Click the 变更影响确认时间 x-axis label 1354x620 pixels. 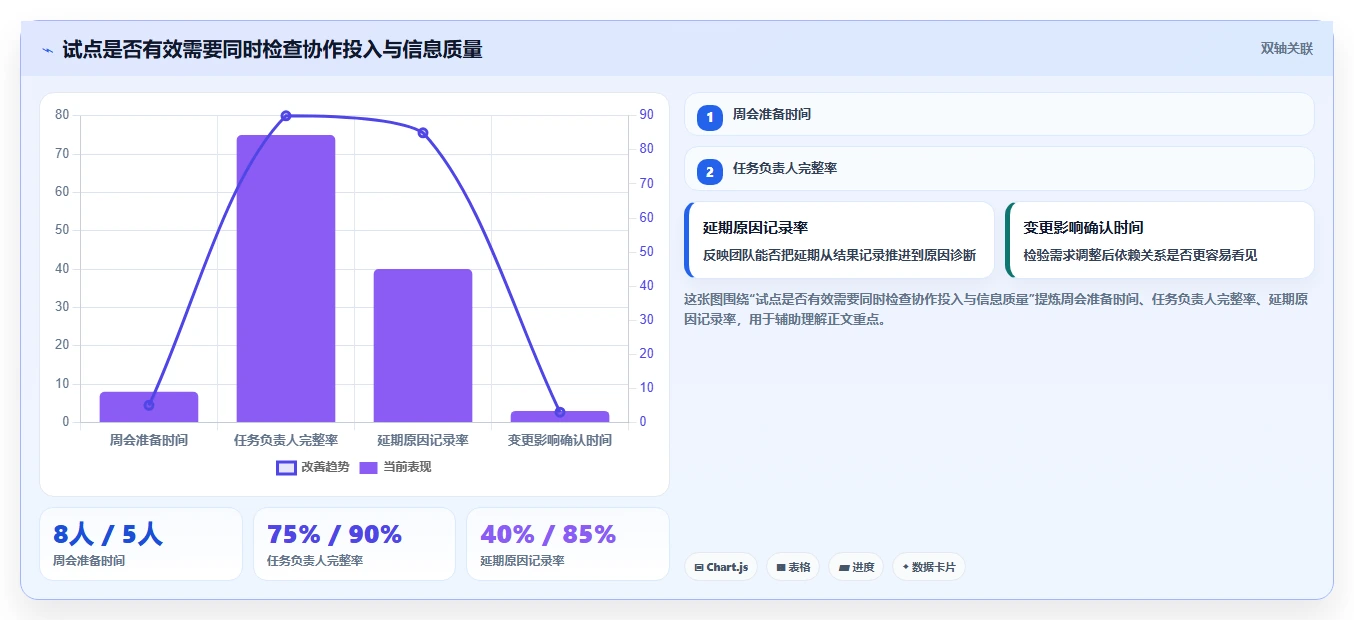pos(560,440)
